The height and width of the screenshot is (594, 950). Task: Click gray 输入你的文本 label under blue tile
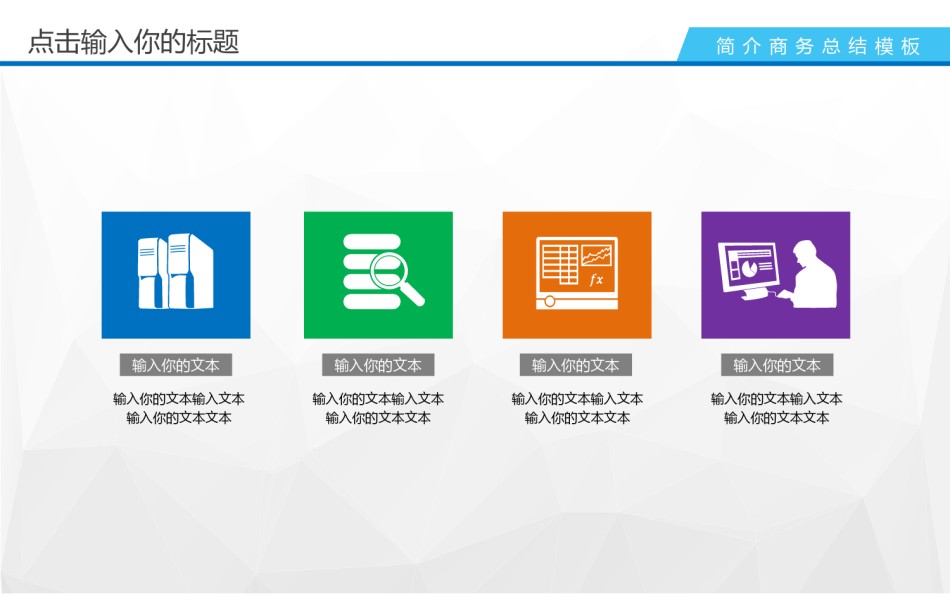(x=176, y=365)
